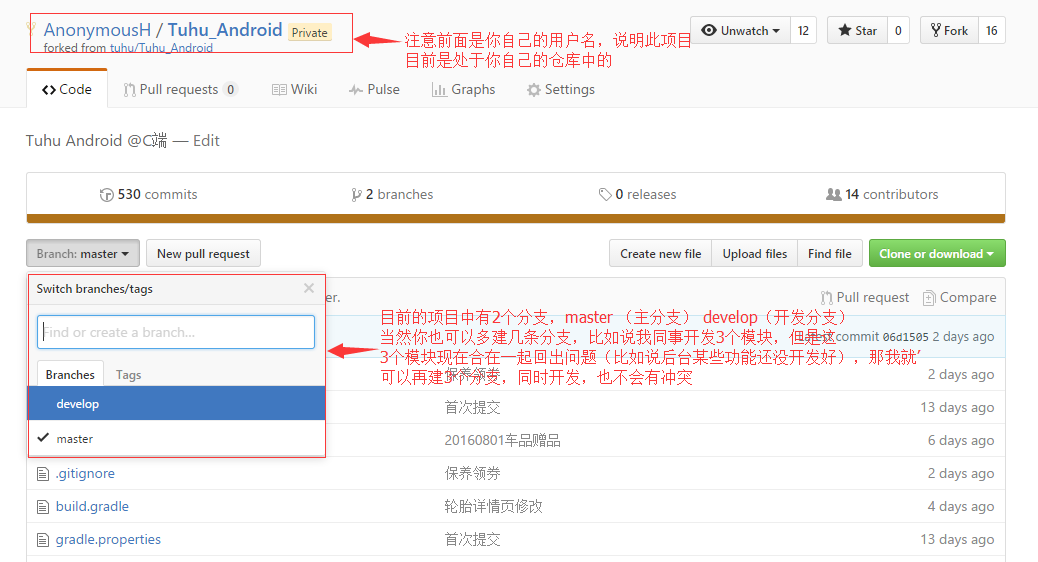Click the Settings gear icon
The width and height of the screenshot is (1038, 562).
pos(534,90)
